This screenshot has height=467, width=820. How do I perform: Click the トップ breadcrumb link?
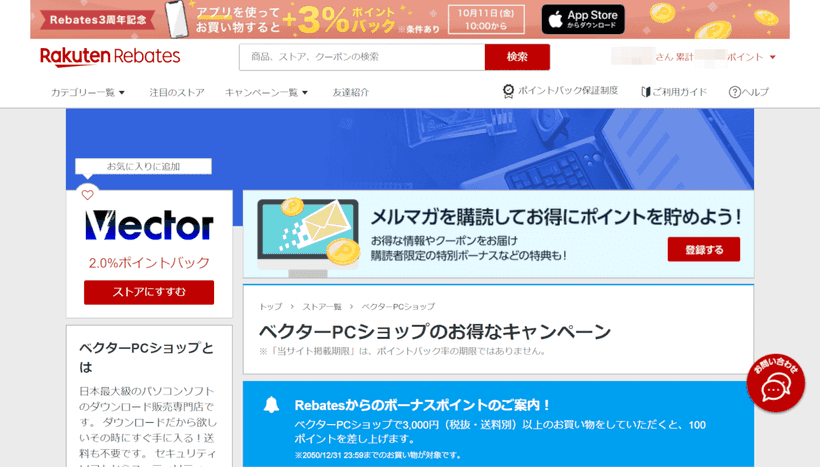pyautogui.click(x=270, y=306)
